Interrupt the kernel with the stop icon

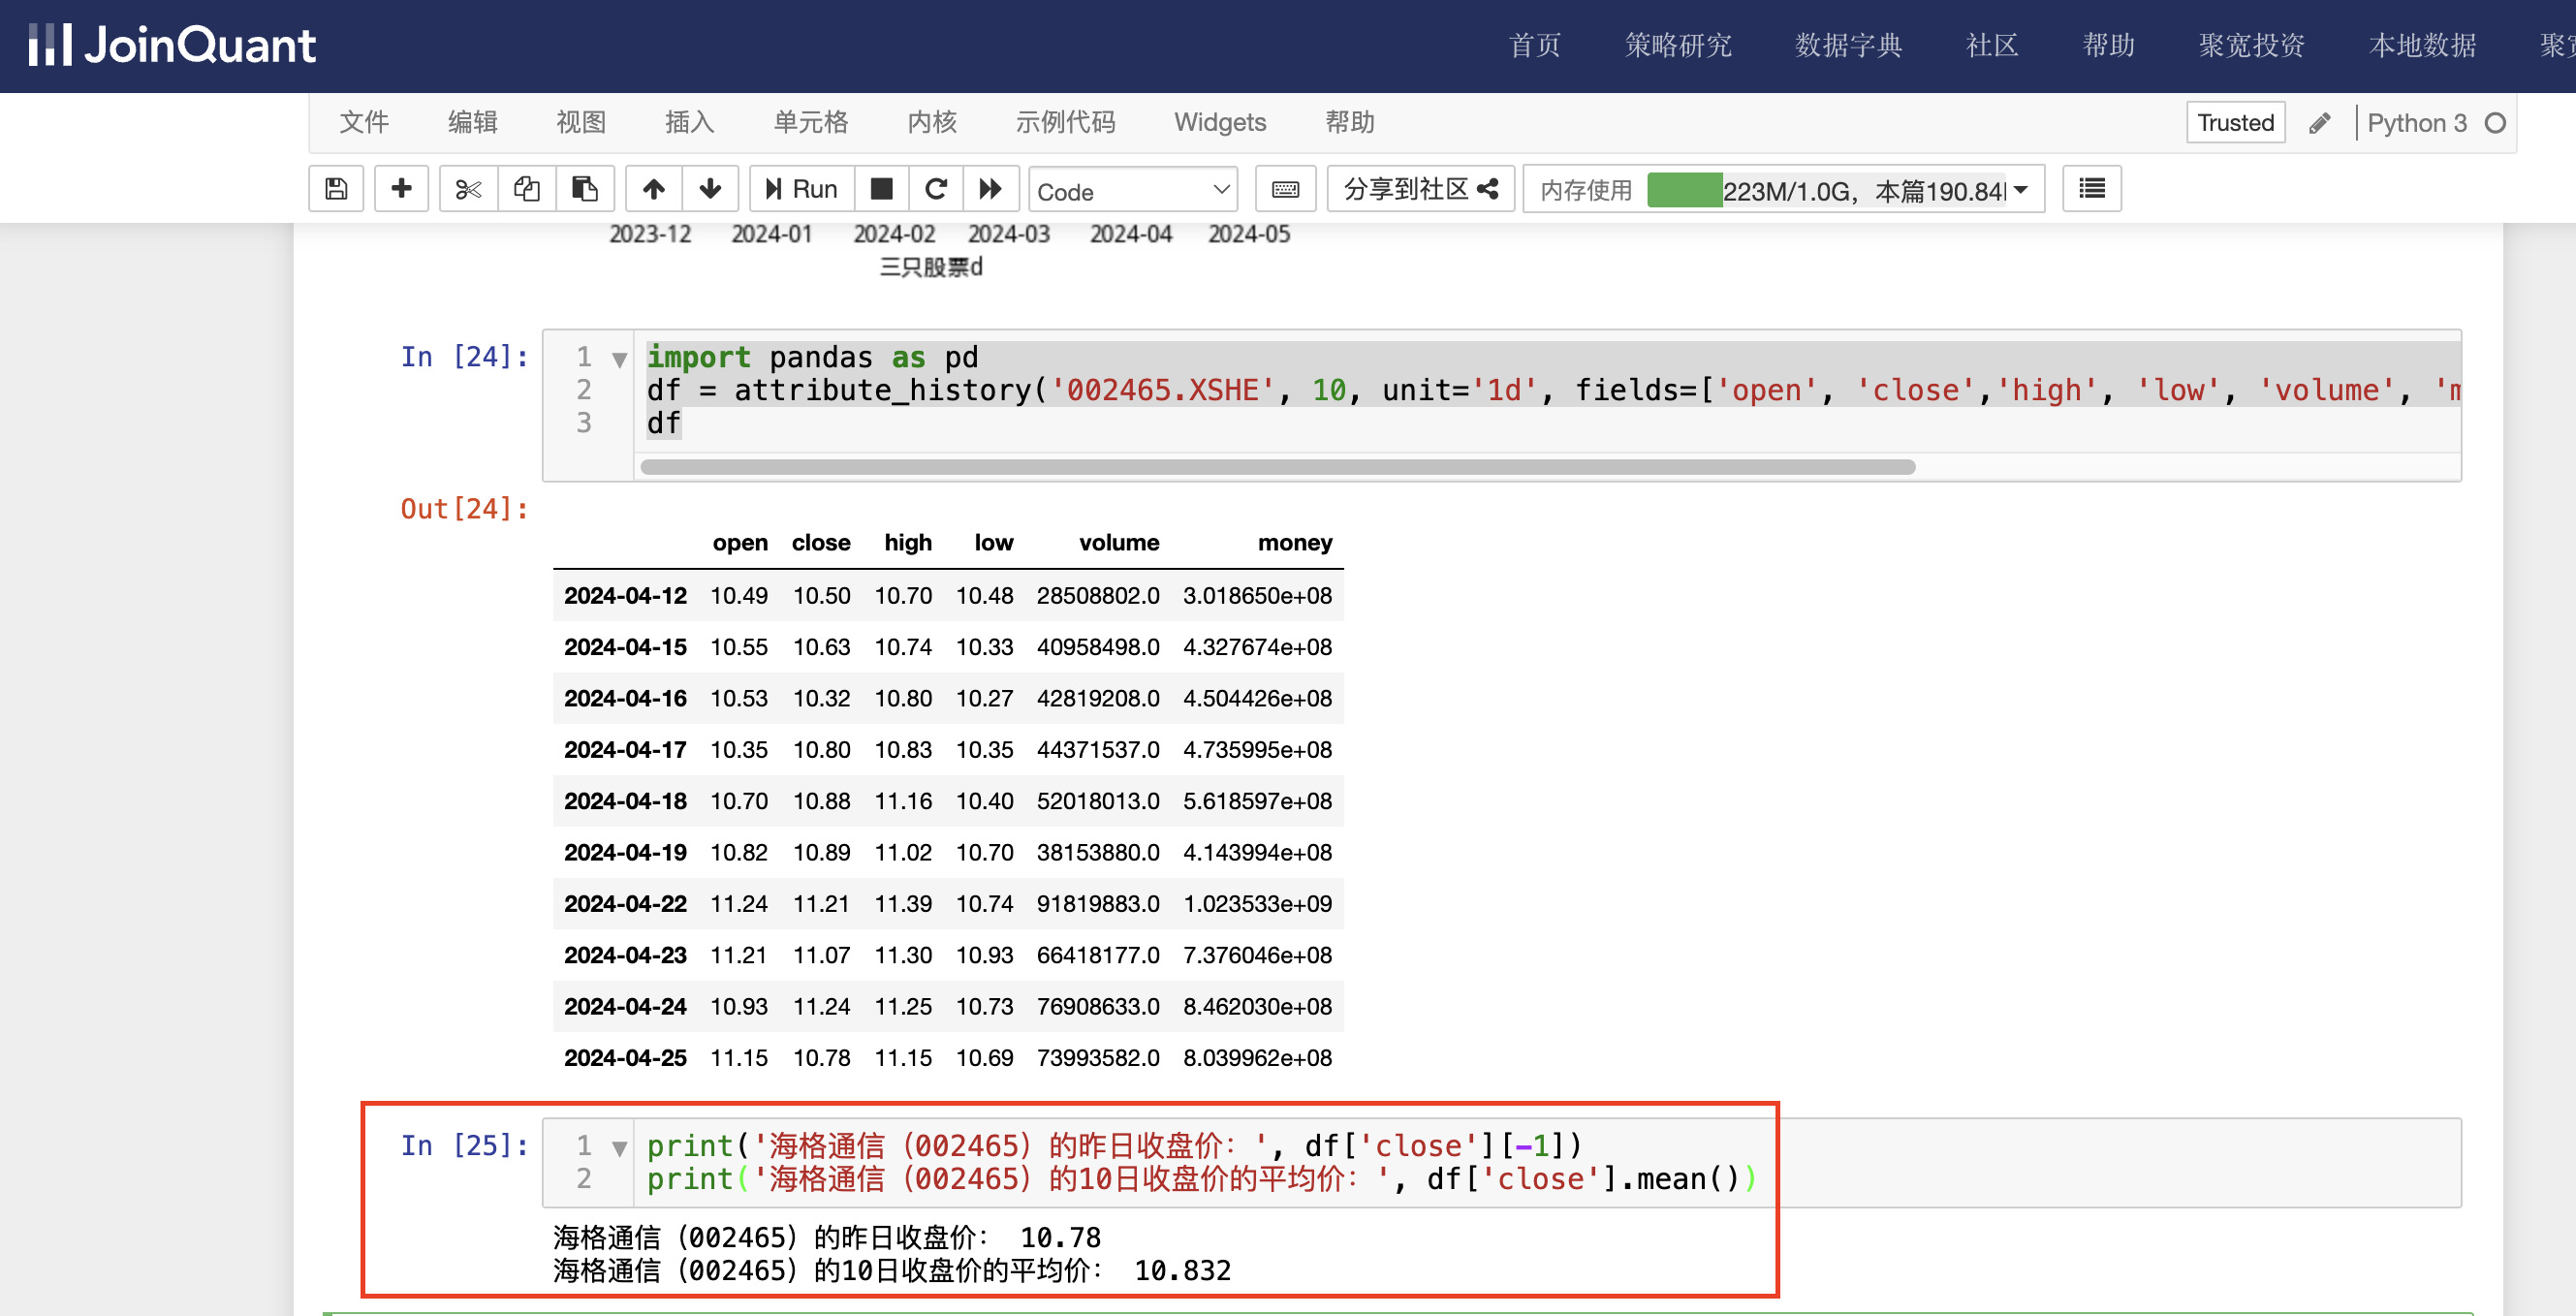point(881,189)
